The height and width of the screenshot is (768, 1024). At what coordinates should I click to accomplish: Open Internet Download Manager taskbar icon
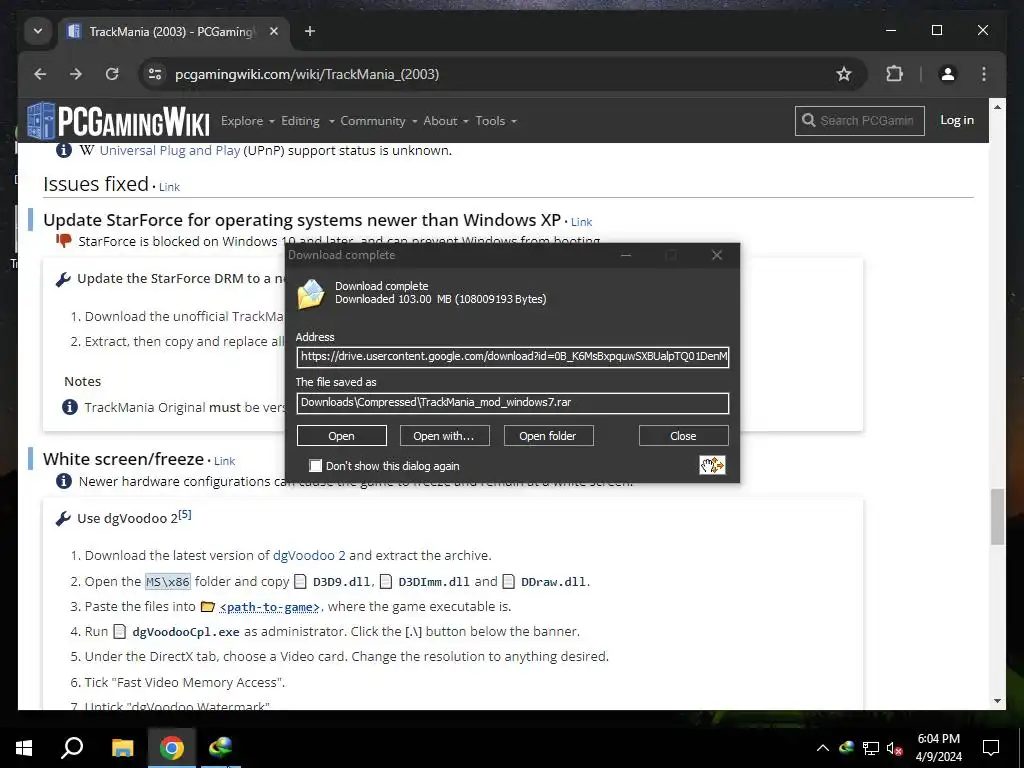(x=221, y=748)
